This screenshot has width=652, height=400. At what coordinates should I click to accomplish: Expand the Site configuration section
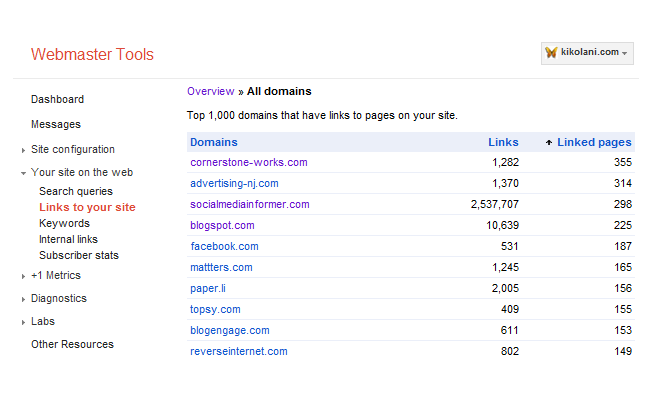coord(23,150)
